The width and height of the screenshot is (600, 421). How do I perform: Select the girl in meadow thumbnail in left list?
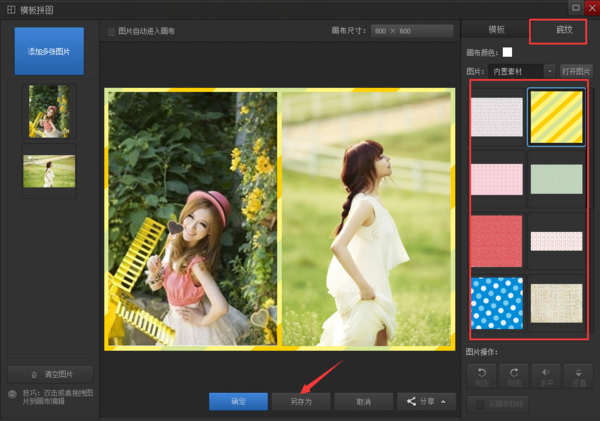point(49,171)
